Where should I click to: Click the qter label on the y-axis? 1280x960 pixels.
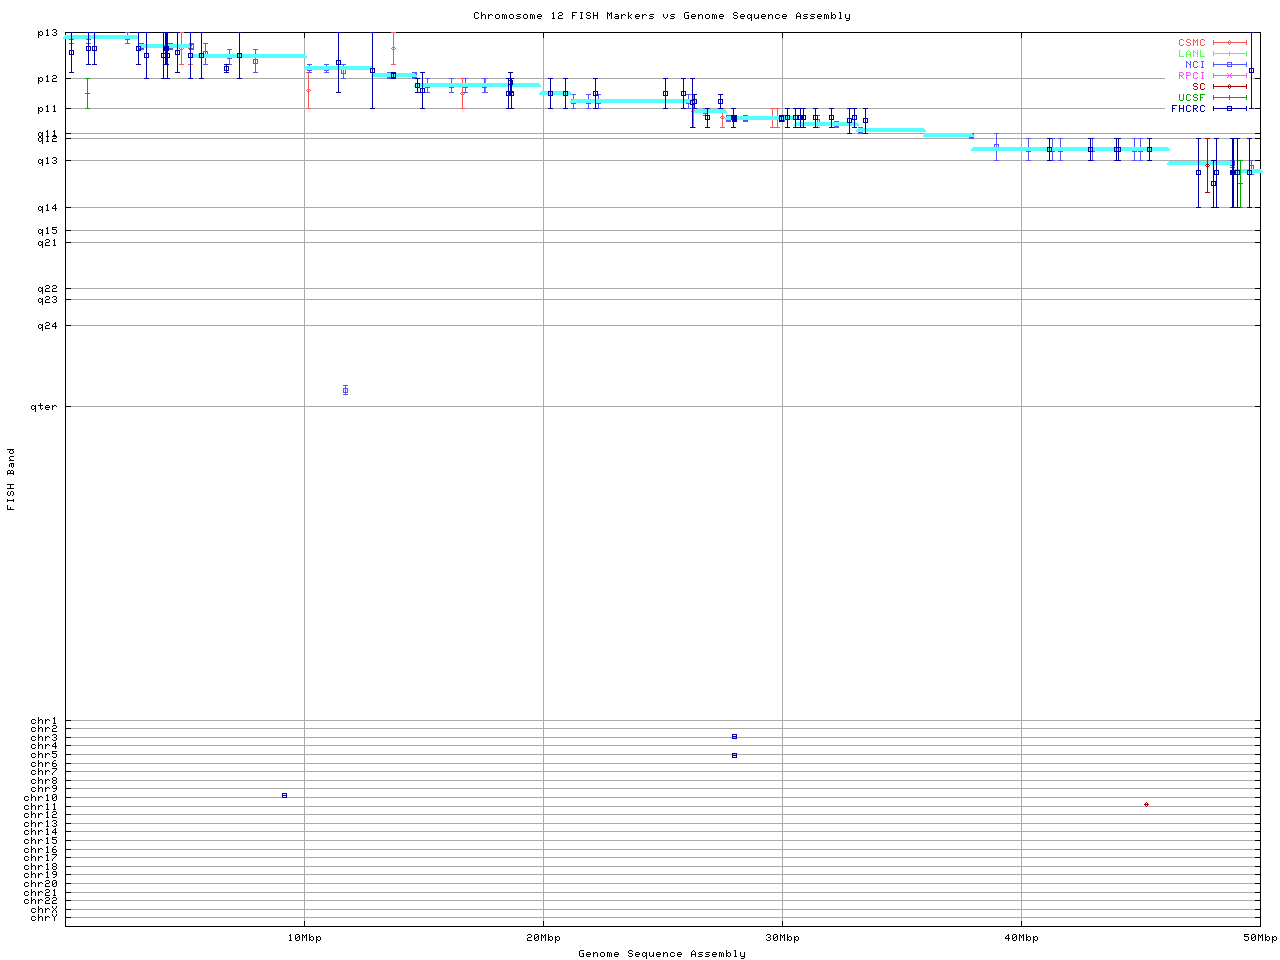tap(44, 407)
